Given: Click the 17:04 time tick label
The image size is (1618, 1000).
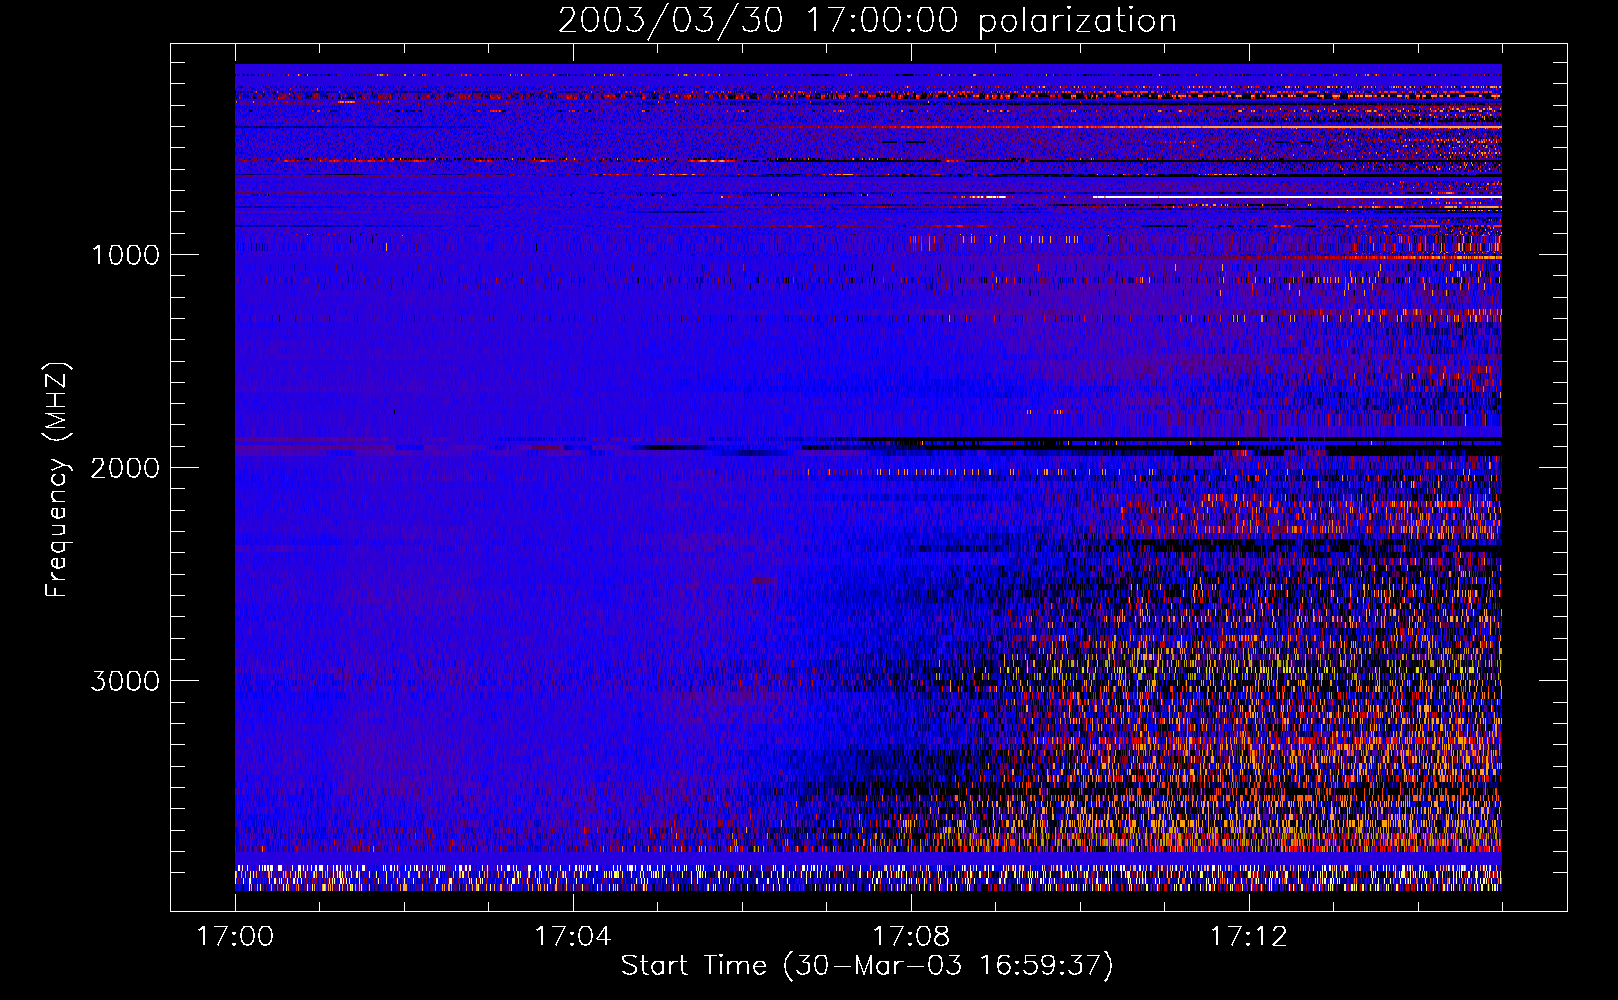Looking at the screenshot, I should point(572,937).
